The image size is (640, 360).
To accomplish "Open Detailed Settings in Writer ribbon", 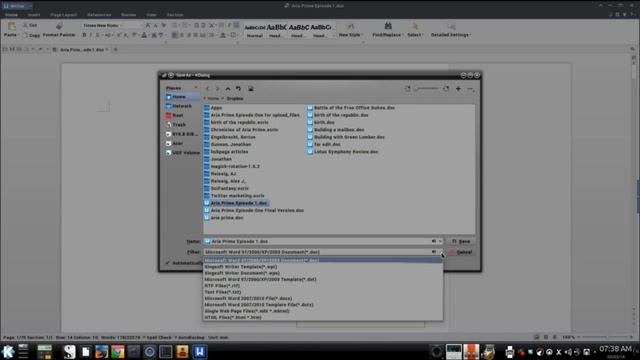I will [450, 30].
